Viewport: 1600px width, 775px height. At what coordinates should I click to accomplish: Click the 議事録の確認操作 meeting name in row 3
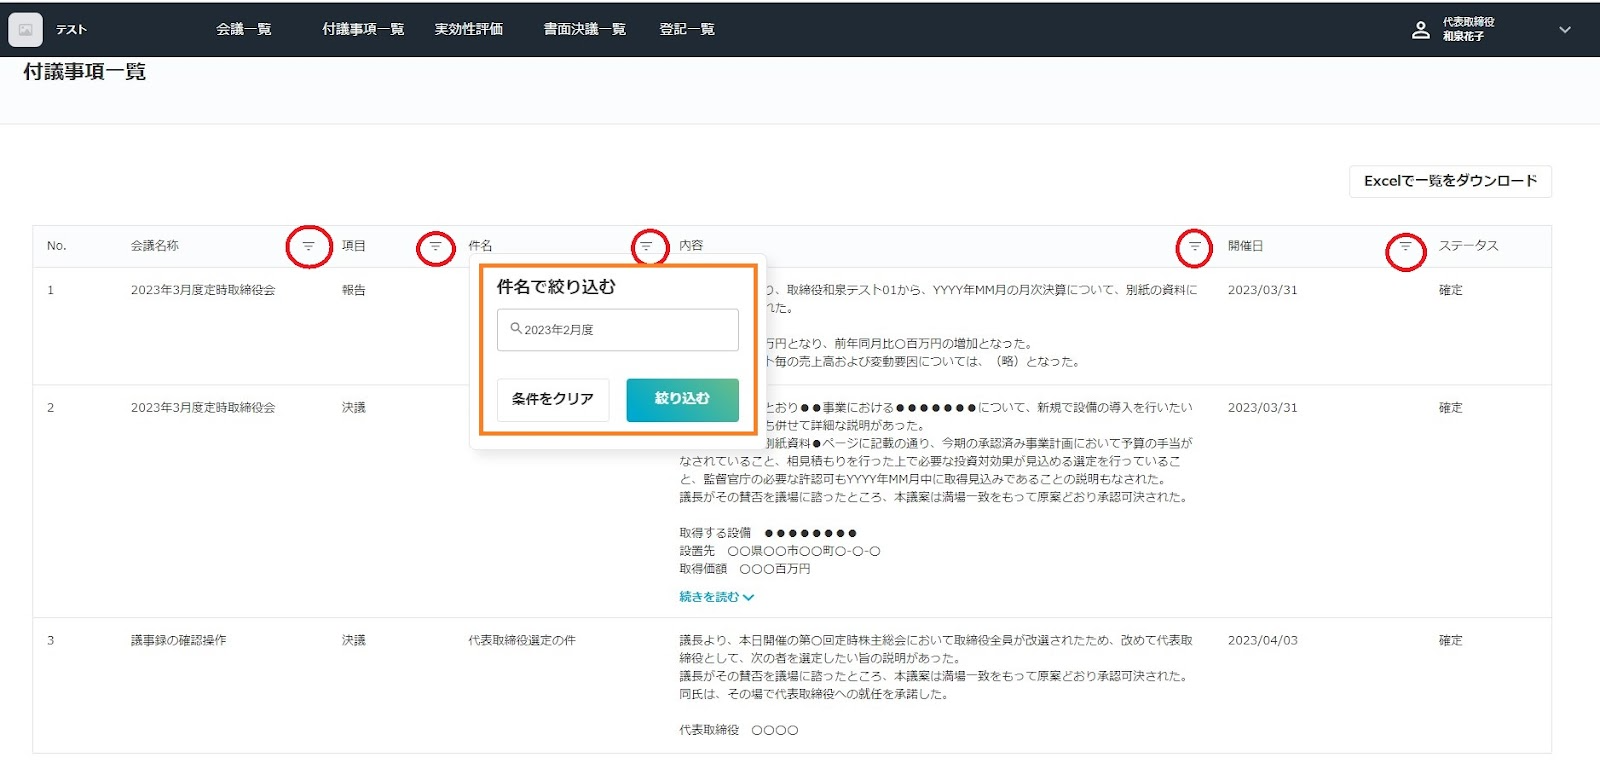(x=179, y=641)
